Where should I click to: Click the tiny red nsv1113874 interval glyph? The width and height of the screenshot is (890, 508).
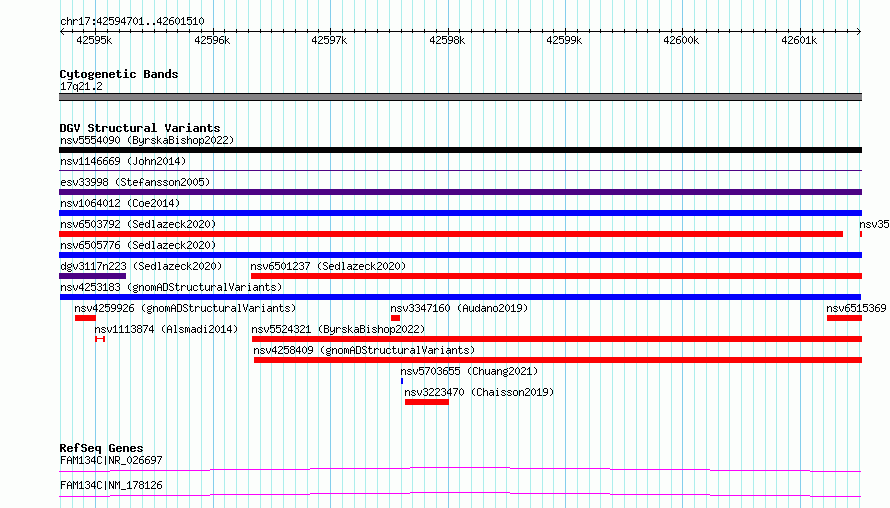[100, 339]
